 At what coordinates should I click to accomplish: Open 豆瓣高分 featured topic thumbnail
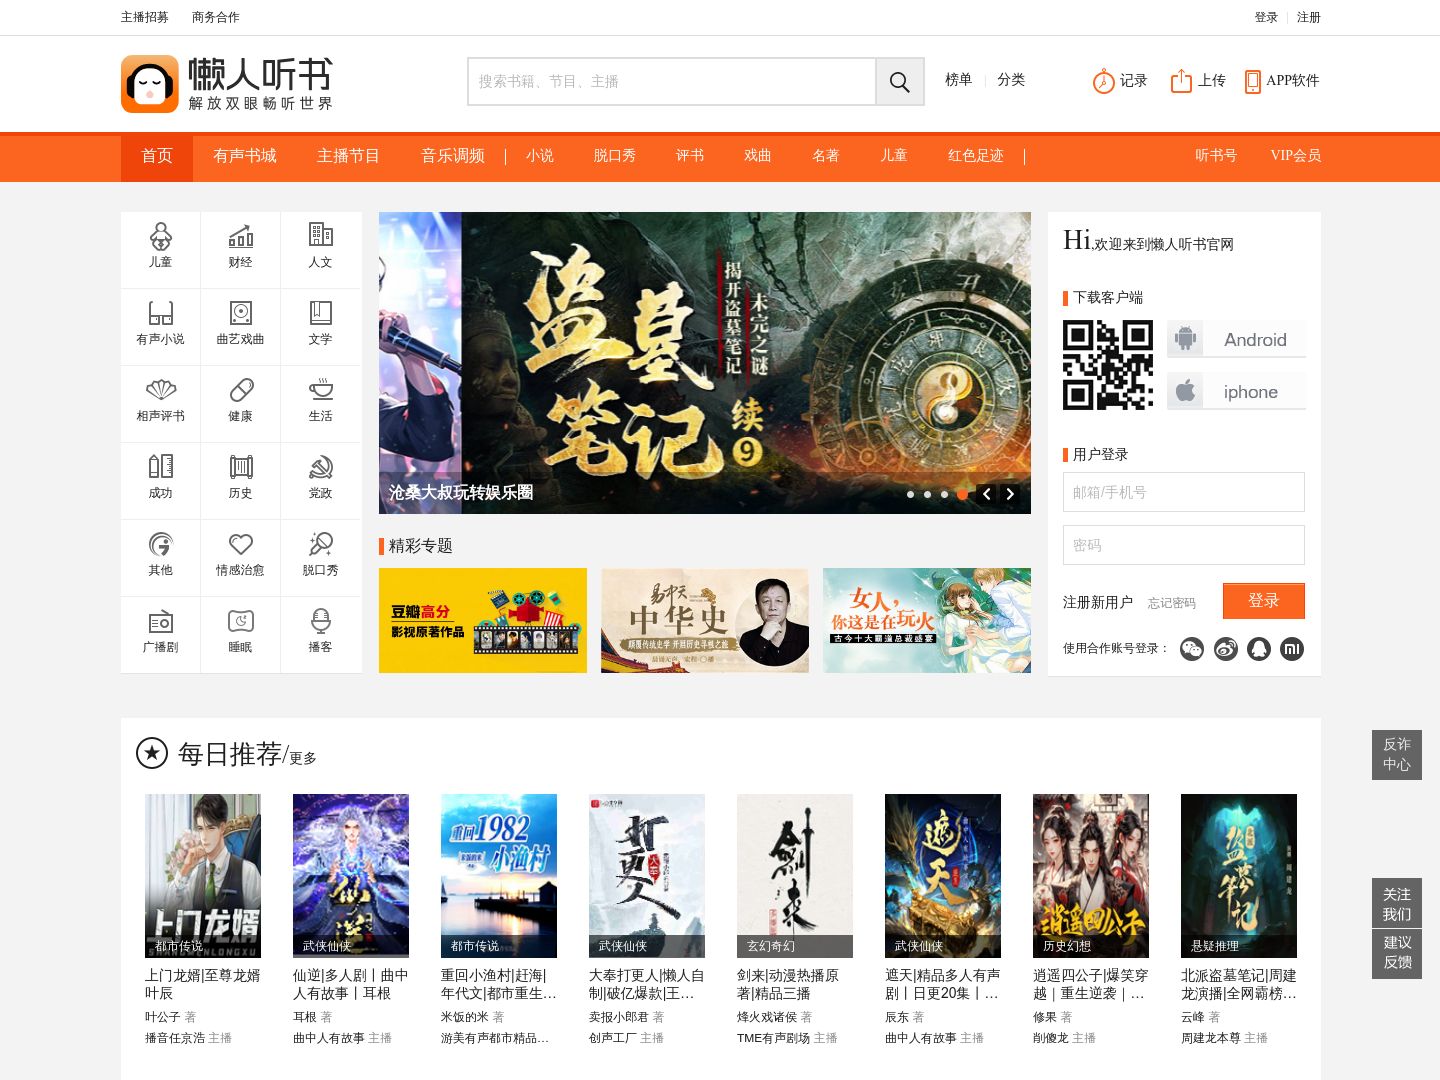tap(483, 620)
